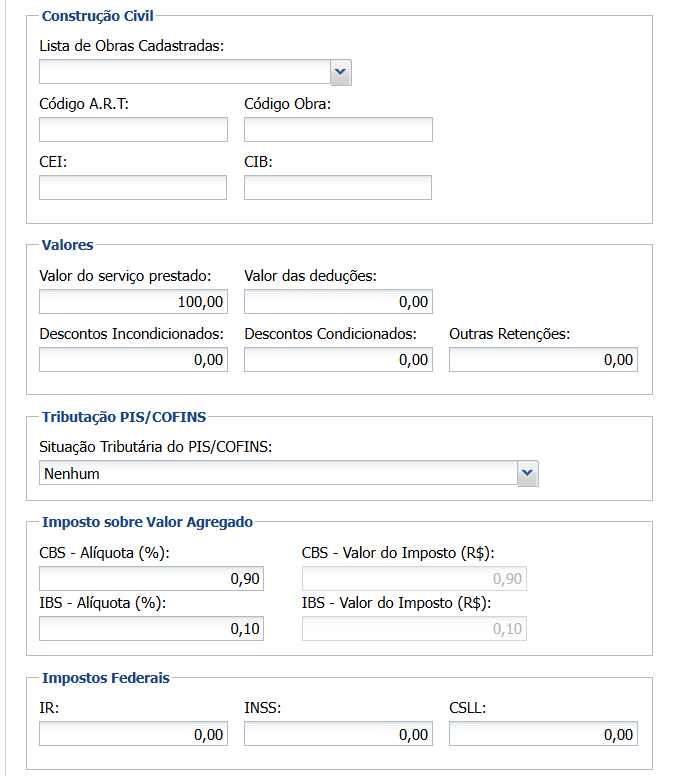Focus the IR federal tax field
Image resolution: width=681 pixels, height=776 pixels.
133,734
